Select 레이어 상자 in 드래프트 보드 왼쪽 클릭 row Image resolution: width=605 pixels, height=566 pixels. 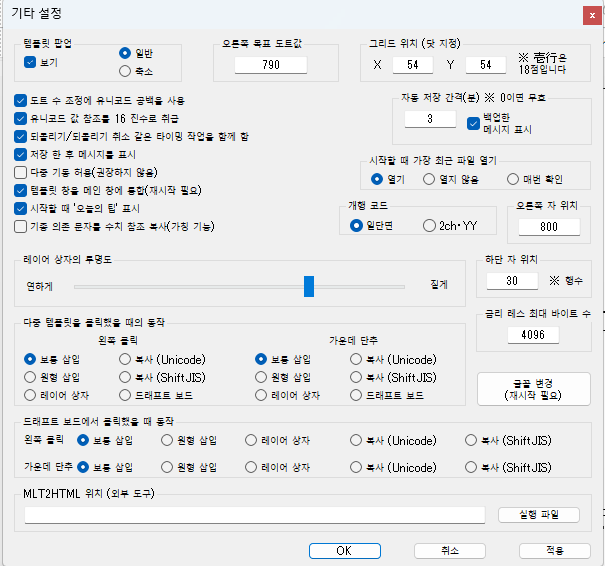[251, 440]
